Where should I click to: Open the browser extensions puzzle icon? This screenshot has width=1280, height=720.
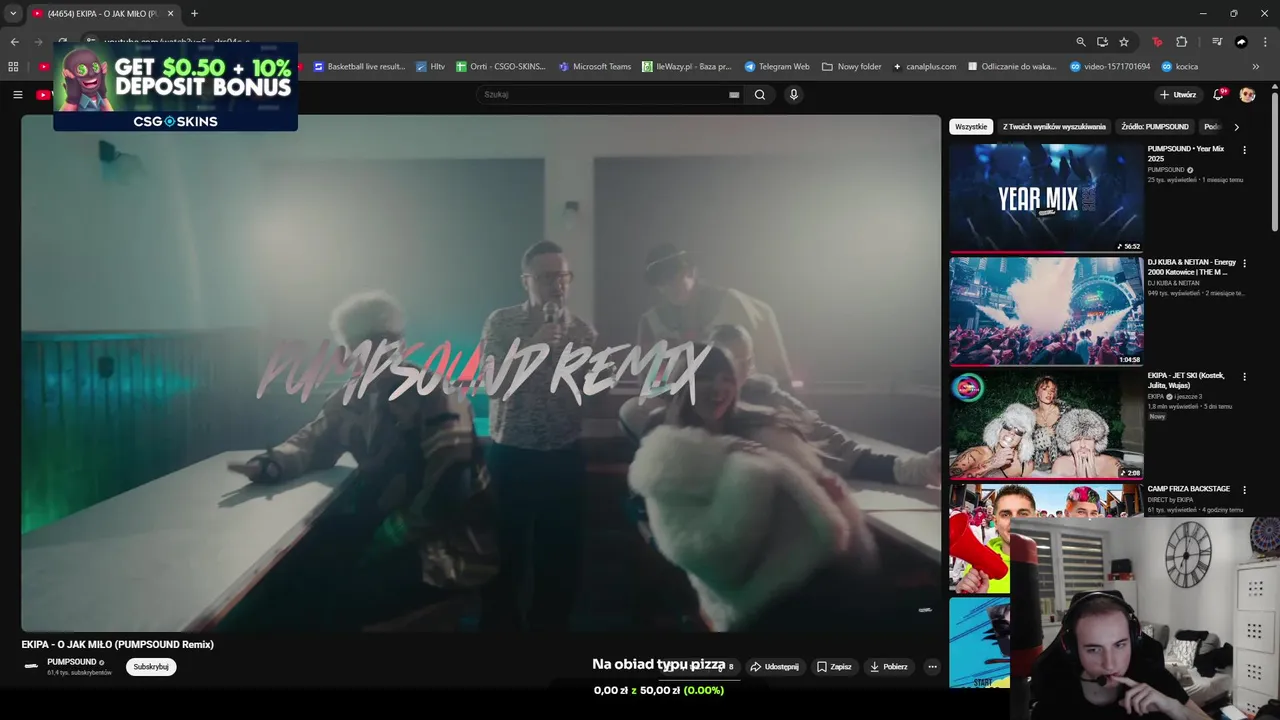[1181, 42]
